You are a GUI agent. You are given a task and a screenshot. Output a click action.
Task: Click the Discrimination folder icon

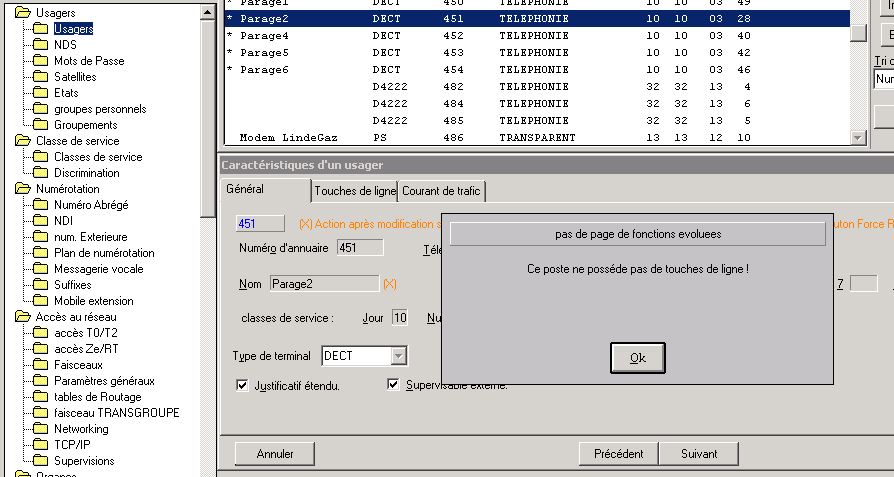point(40,172)
